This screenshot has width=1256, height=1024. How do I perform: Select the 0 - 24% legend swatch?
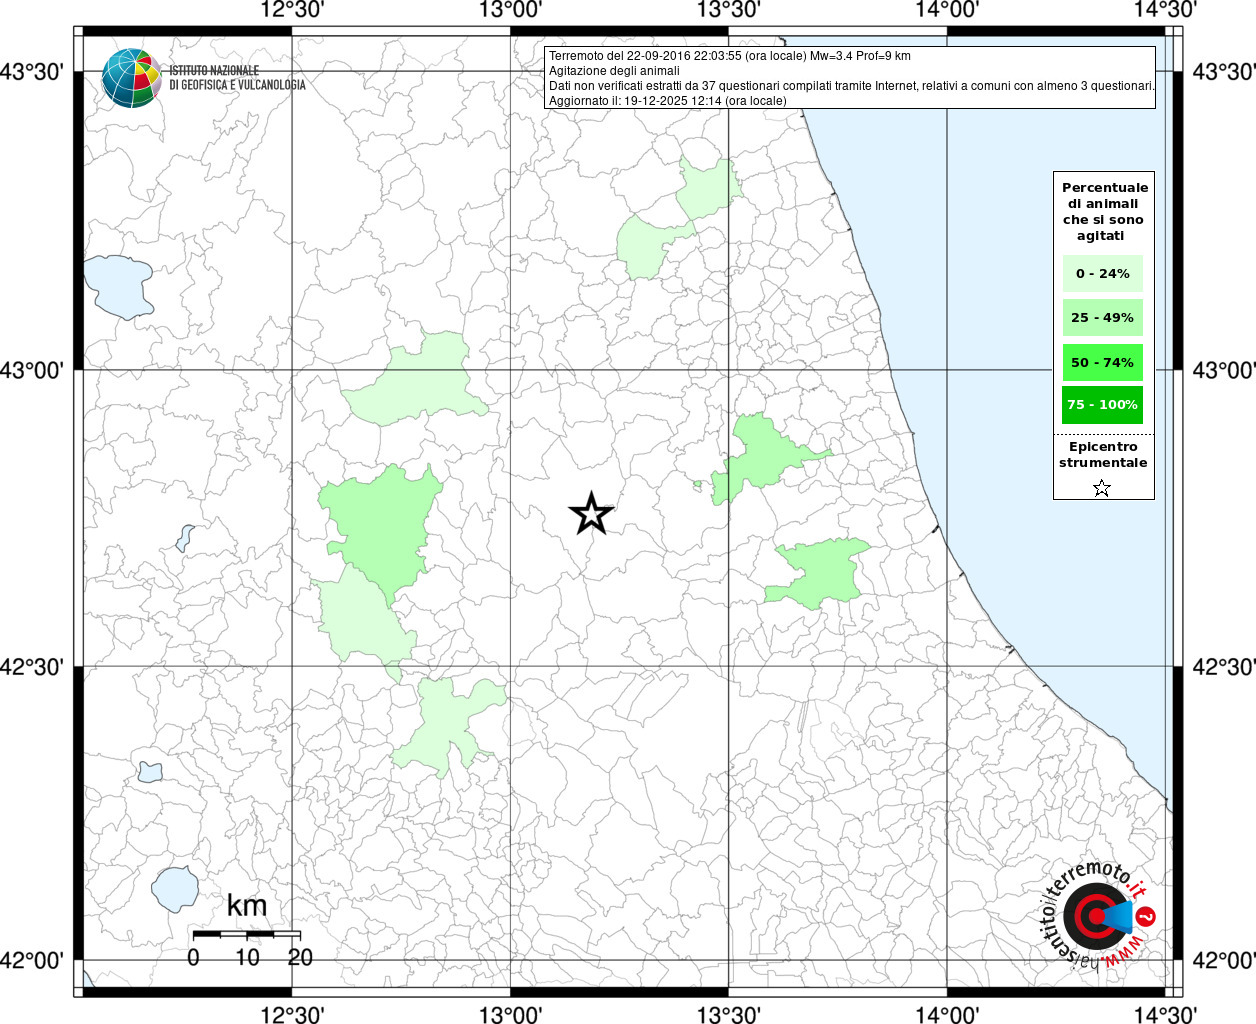click(1102, 274)
